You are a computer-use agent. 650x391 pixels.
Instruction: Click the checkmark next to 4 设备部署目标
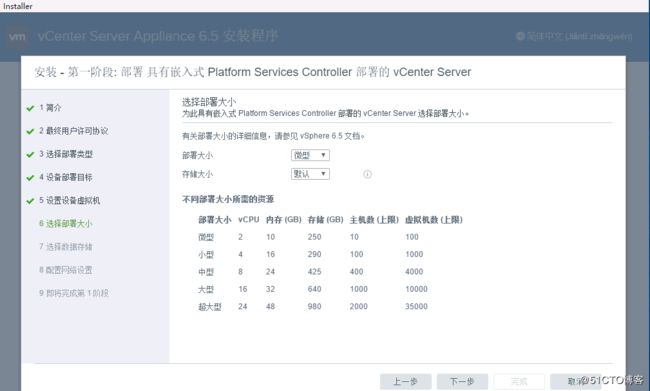coord(30,178)
